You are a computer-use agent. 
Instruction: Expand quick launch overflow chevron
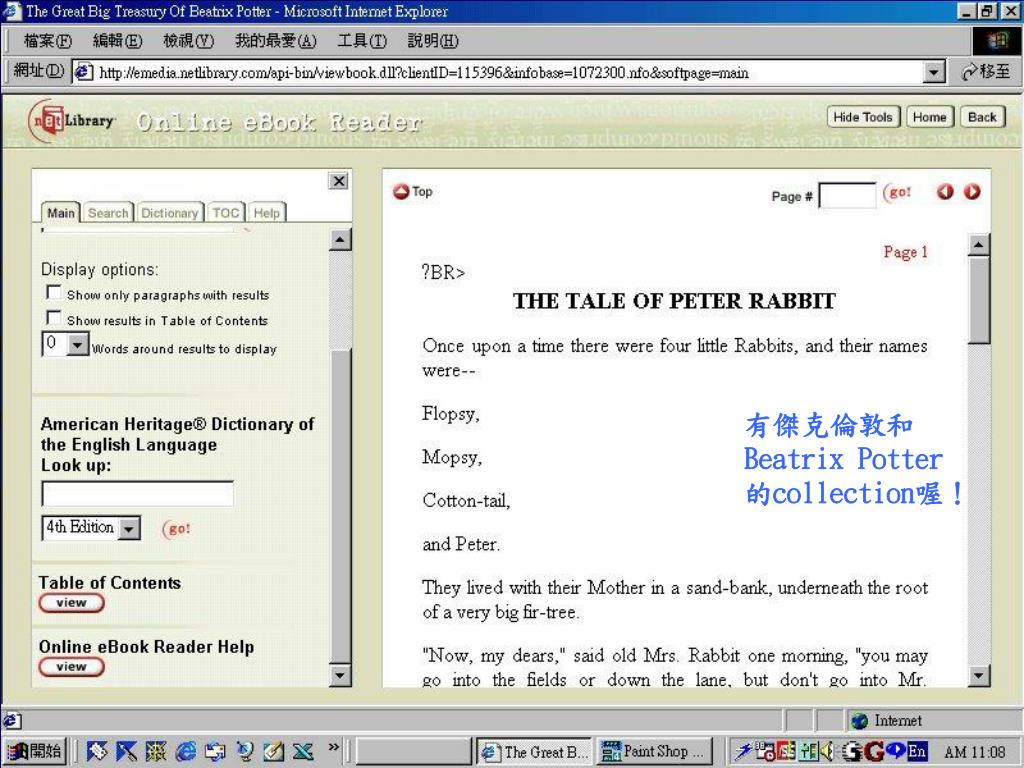[x=333, y=747]
